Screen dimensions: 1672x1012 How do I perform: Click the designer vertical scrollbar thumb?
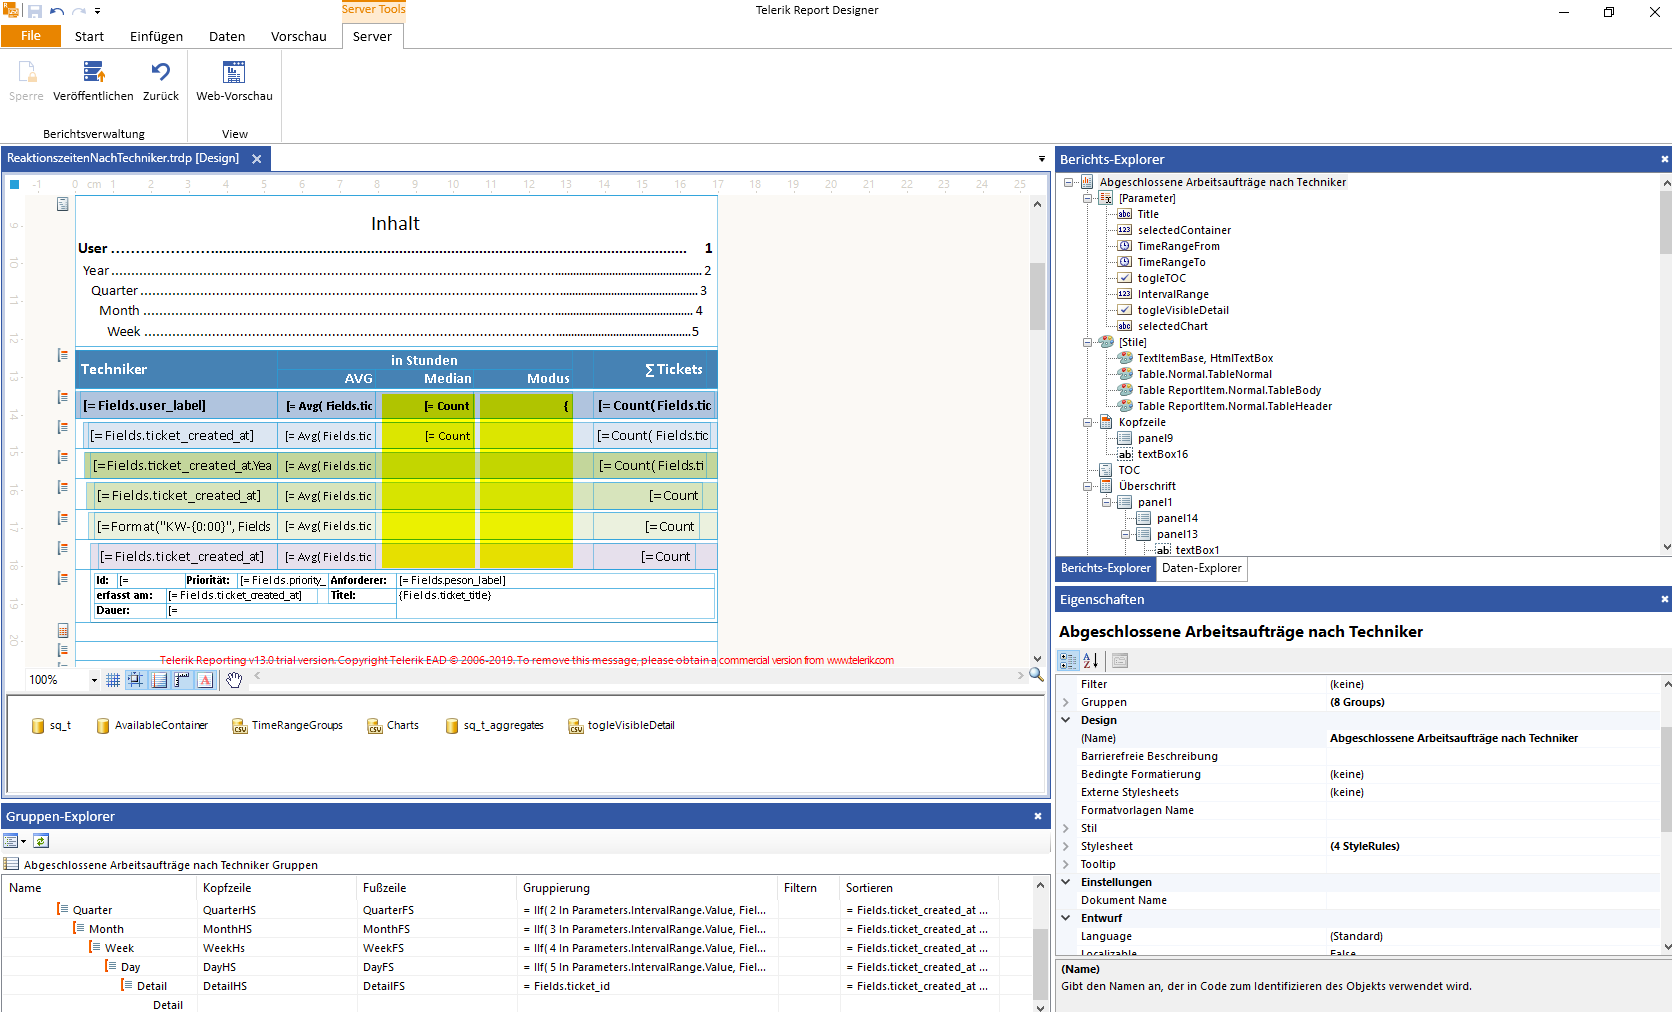tap(1037, 295)
